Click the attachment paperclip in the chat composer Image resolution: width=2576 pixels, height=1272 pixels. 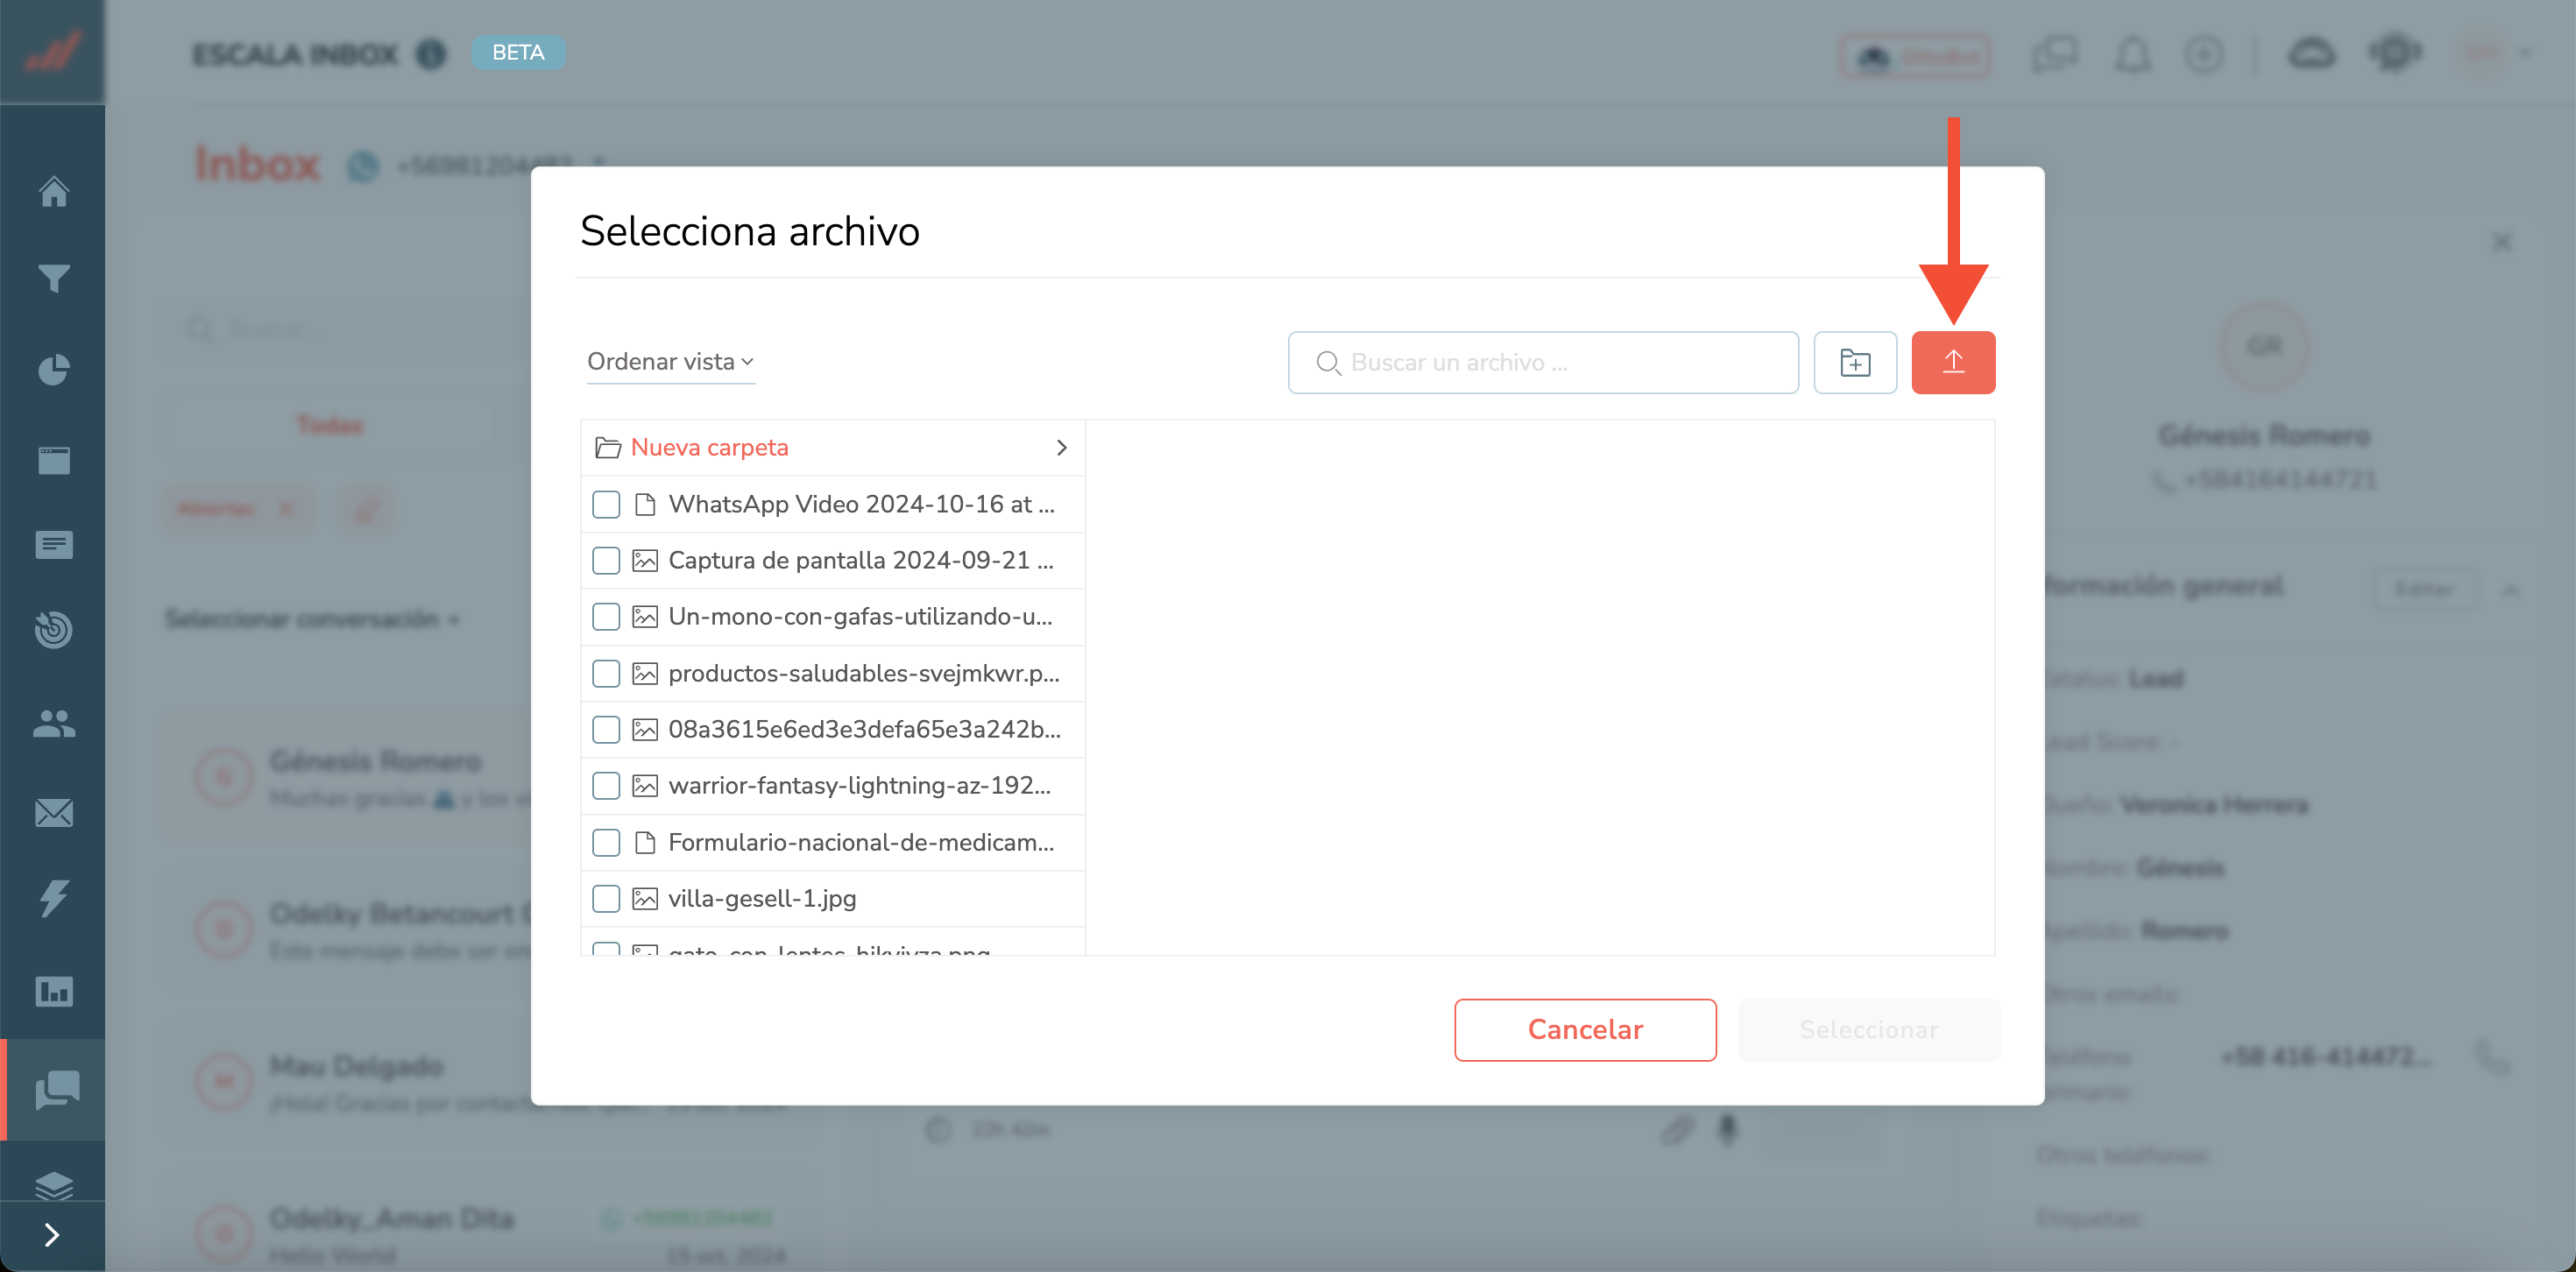[1677, 1130]
